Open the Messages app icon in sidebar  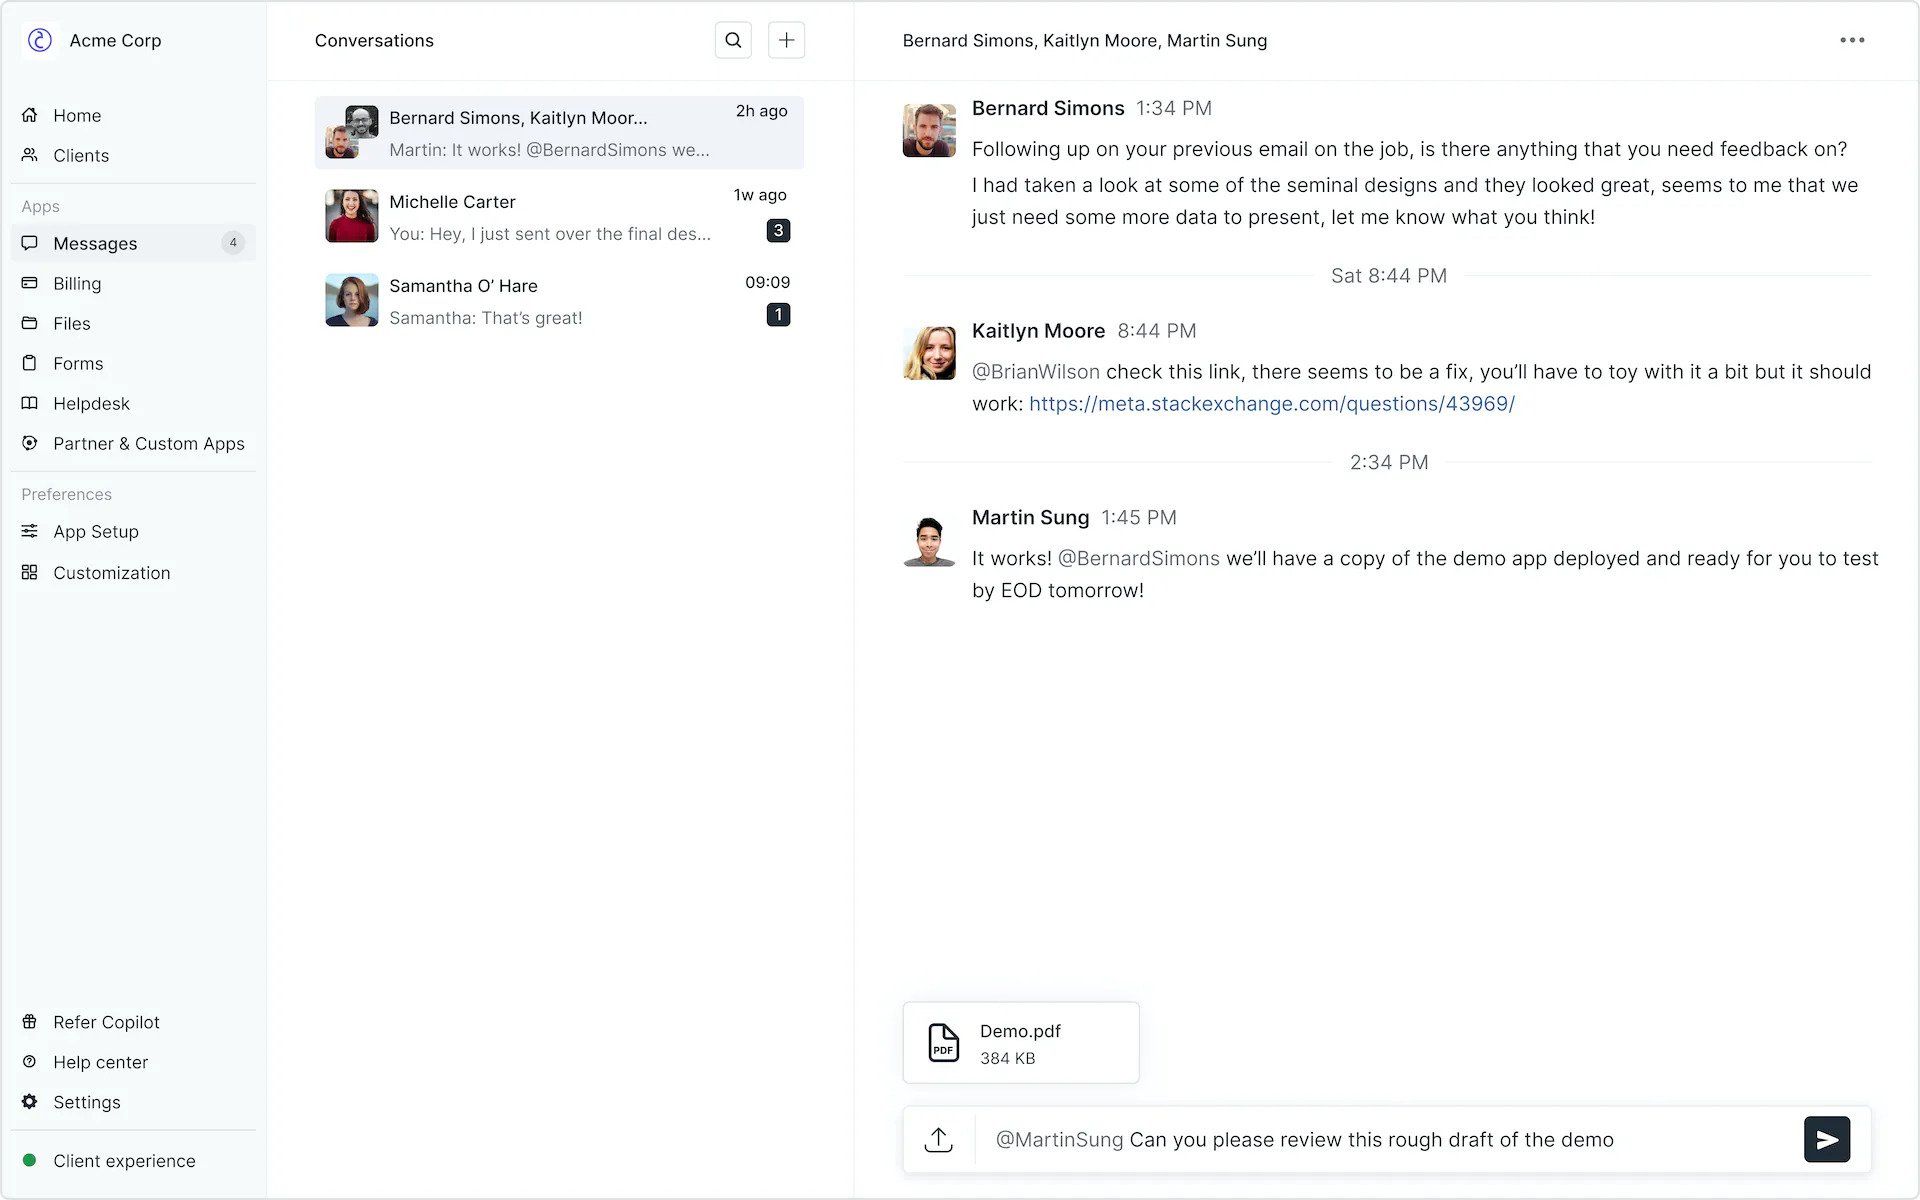tap(30, 243)
